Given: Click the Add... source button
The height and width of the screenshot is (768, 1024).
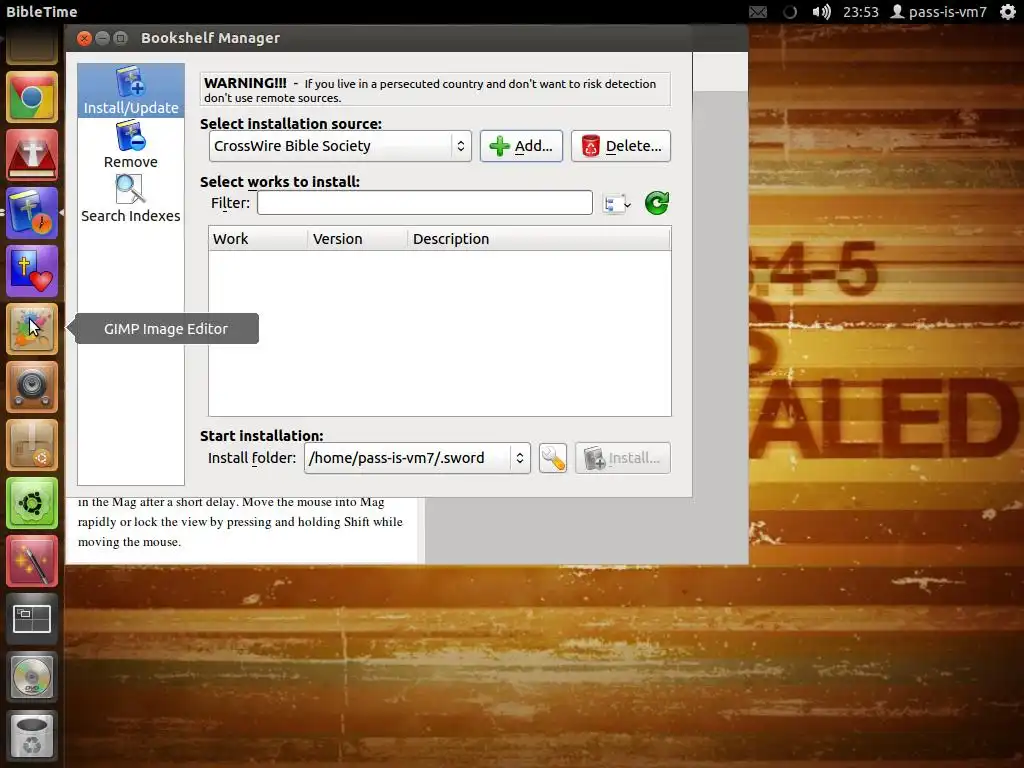Looking at the screenshot, I should tap(521, 146).
